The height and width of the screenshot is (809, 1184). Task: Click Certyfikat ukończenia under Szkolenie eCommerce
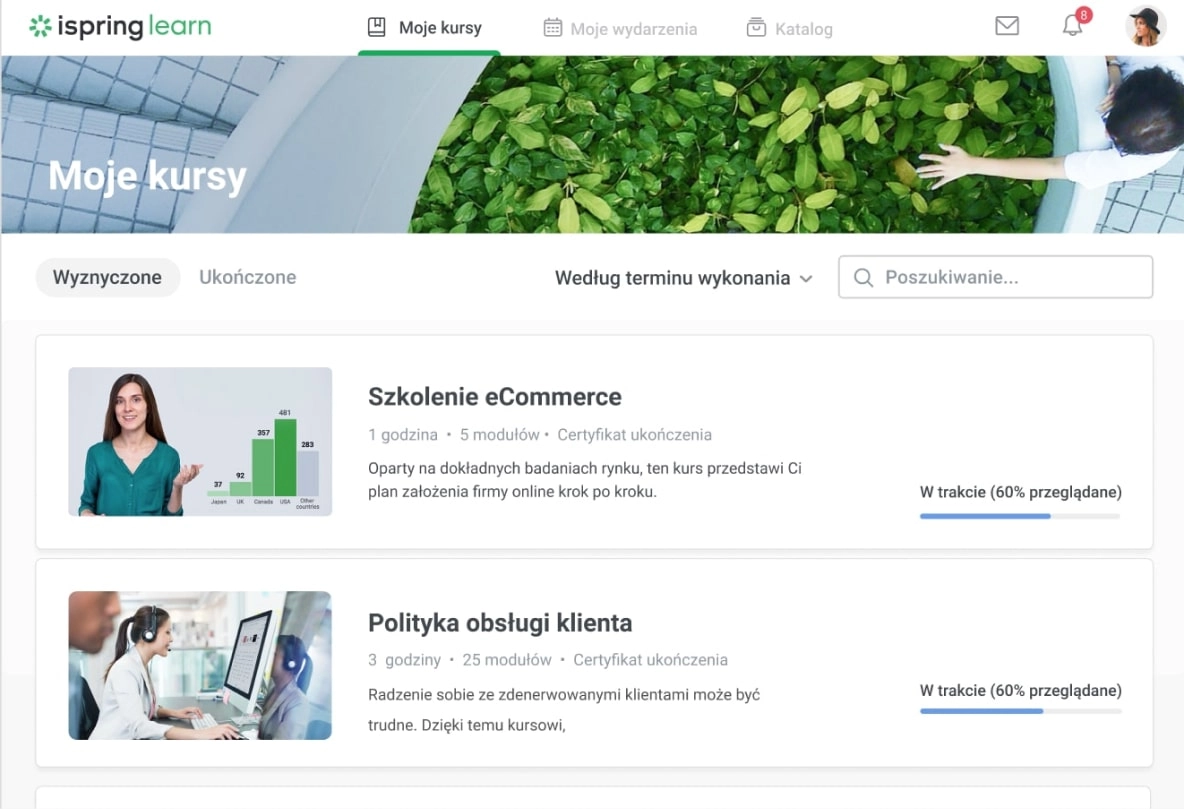pyautogui.click(x=634, y=435)
